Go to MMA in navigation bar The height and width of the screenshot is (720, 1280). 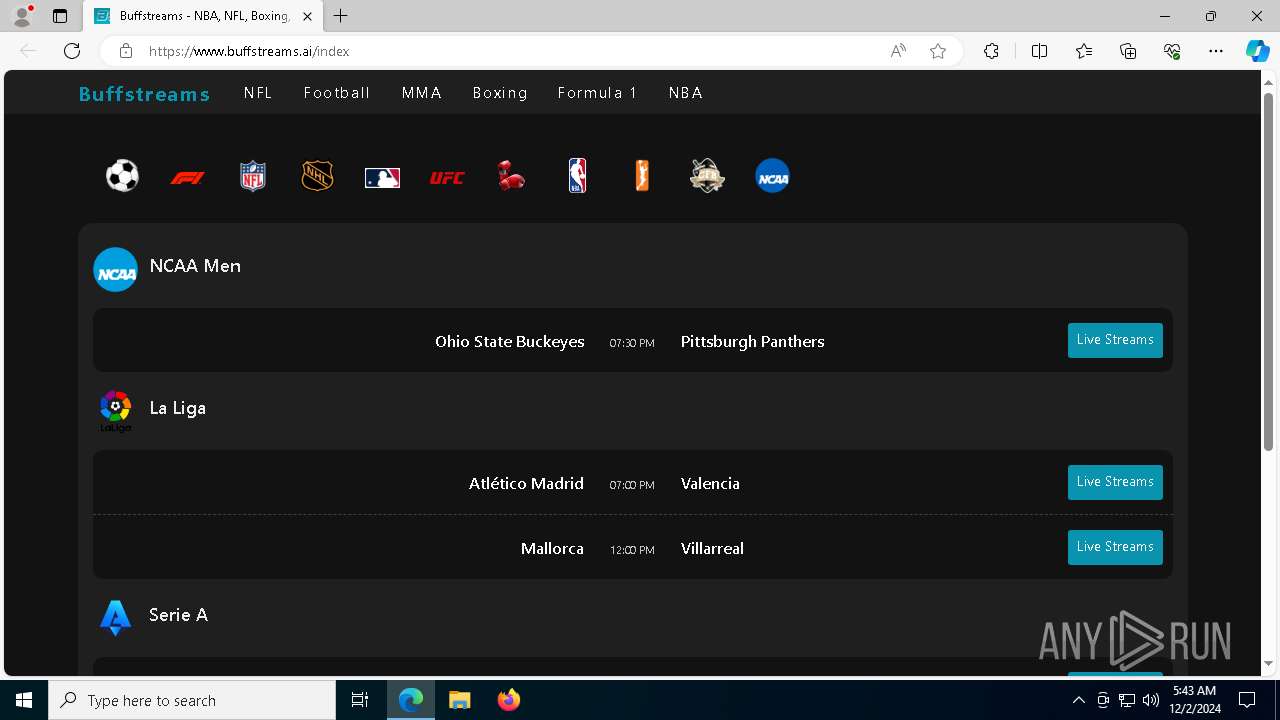click(422, 93)
